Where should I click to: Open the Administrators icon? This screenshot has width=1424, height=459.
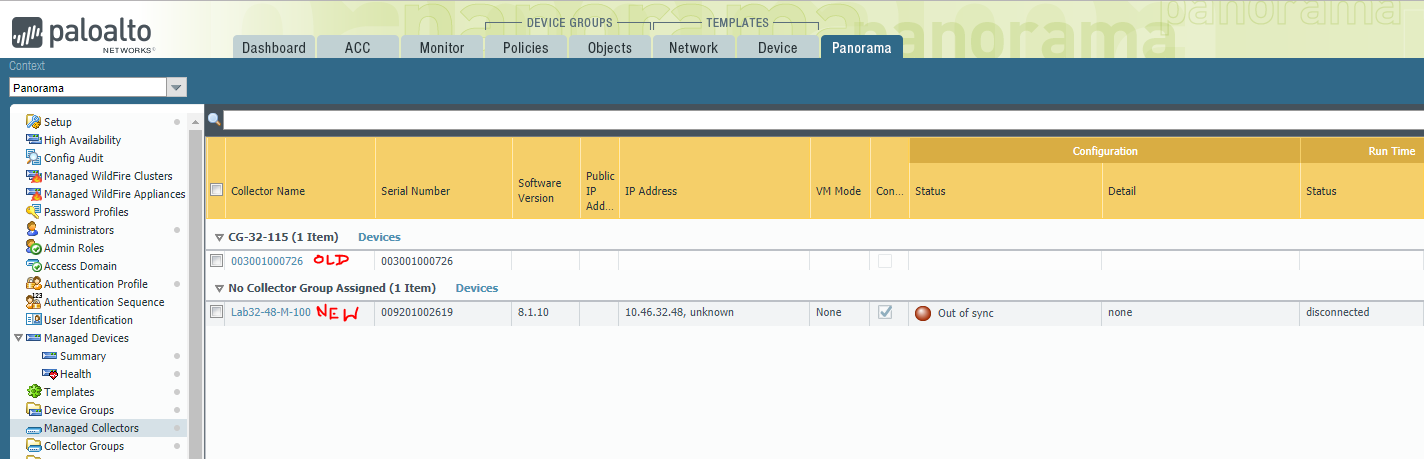tap(34, 230)
